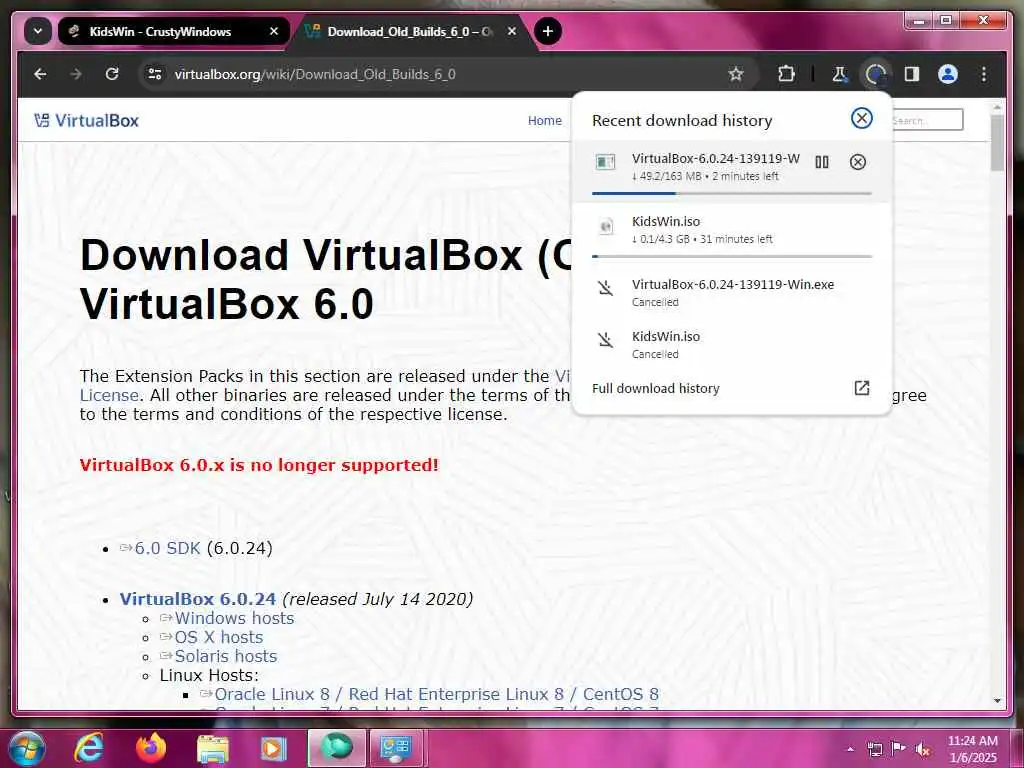Open the License link in the paragraph
Viewport: 1024px width, 768px height.
point(109,395)
